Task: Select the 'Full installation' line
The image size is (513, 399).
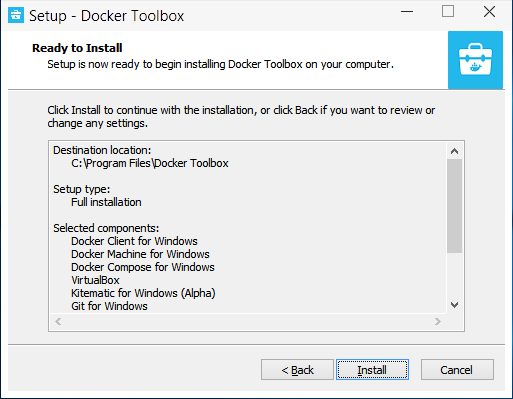Action: coord(106,202)
